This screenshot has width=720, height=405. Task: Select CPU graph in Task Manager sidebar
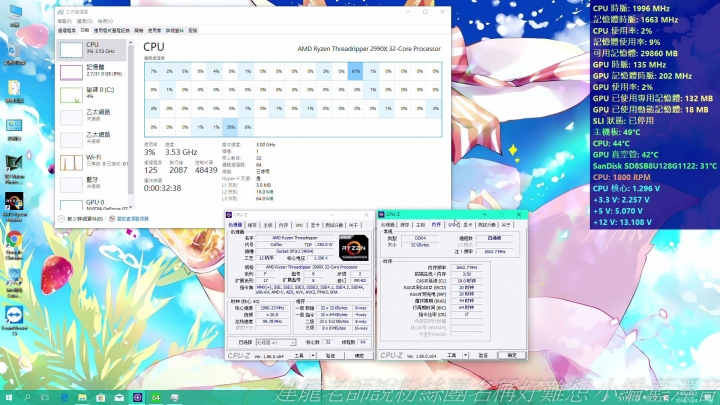coord(71,50)
